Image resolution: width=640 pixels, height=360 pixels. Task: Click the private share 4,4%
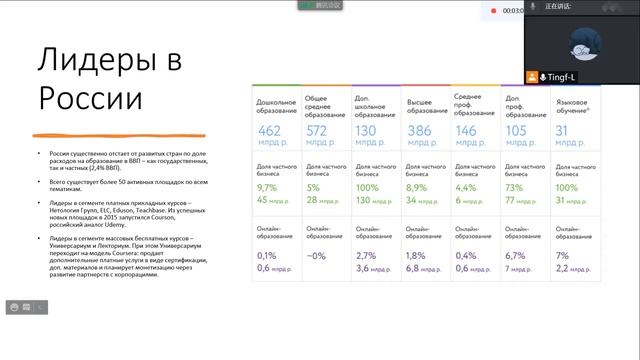[466, 188]
